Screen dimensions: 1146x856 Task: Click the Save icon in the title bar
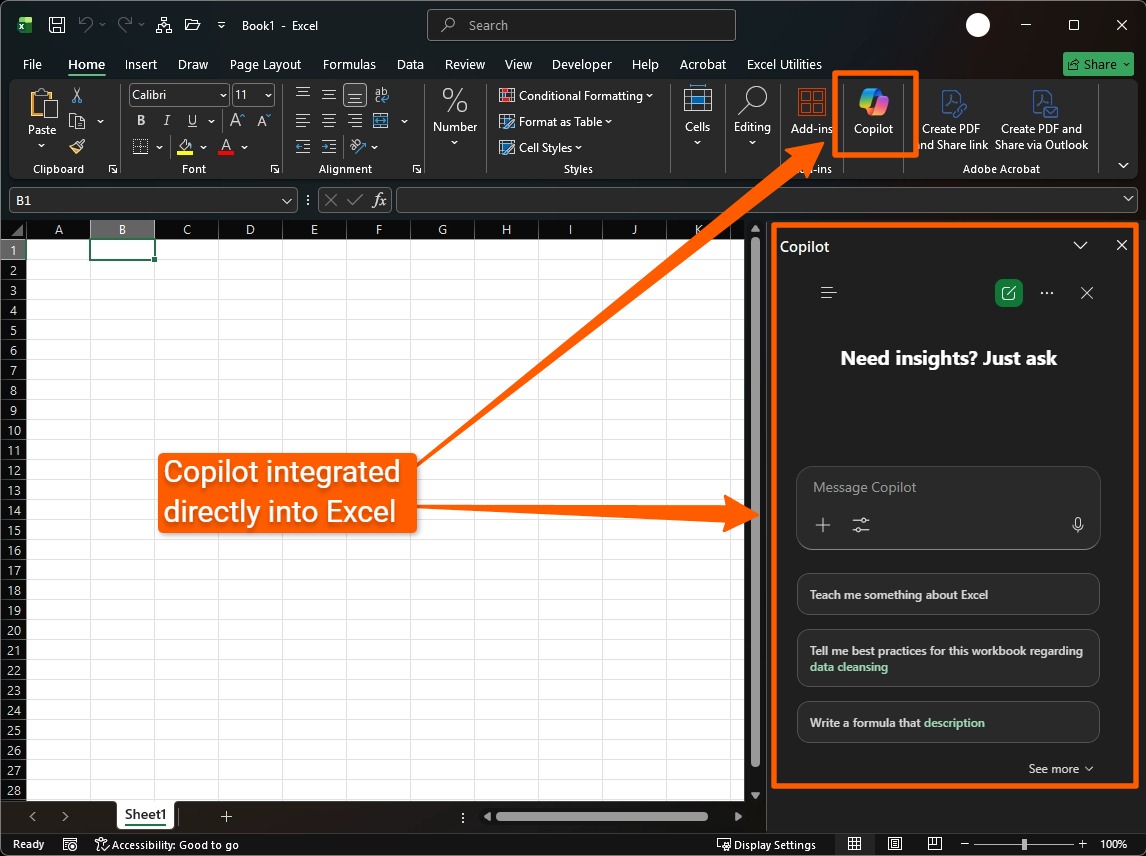(56, 25)
